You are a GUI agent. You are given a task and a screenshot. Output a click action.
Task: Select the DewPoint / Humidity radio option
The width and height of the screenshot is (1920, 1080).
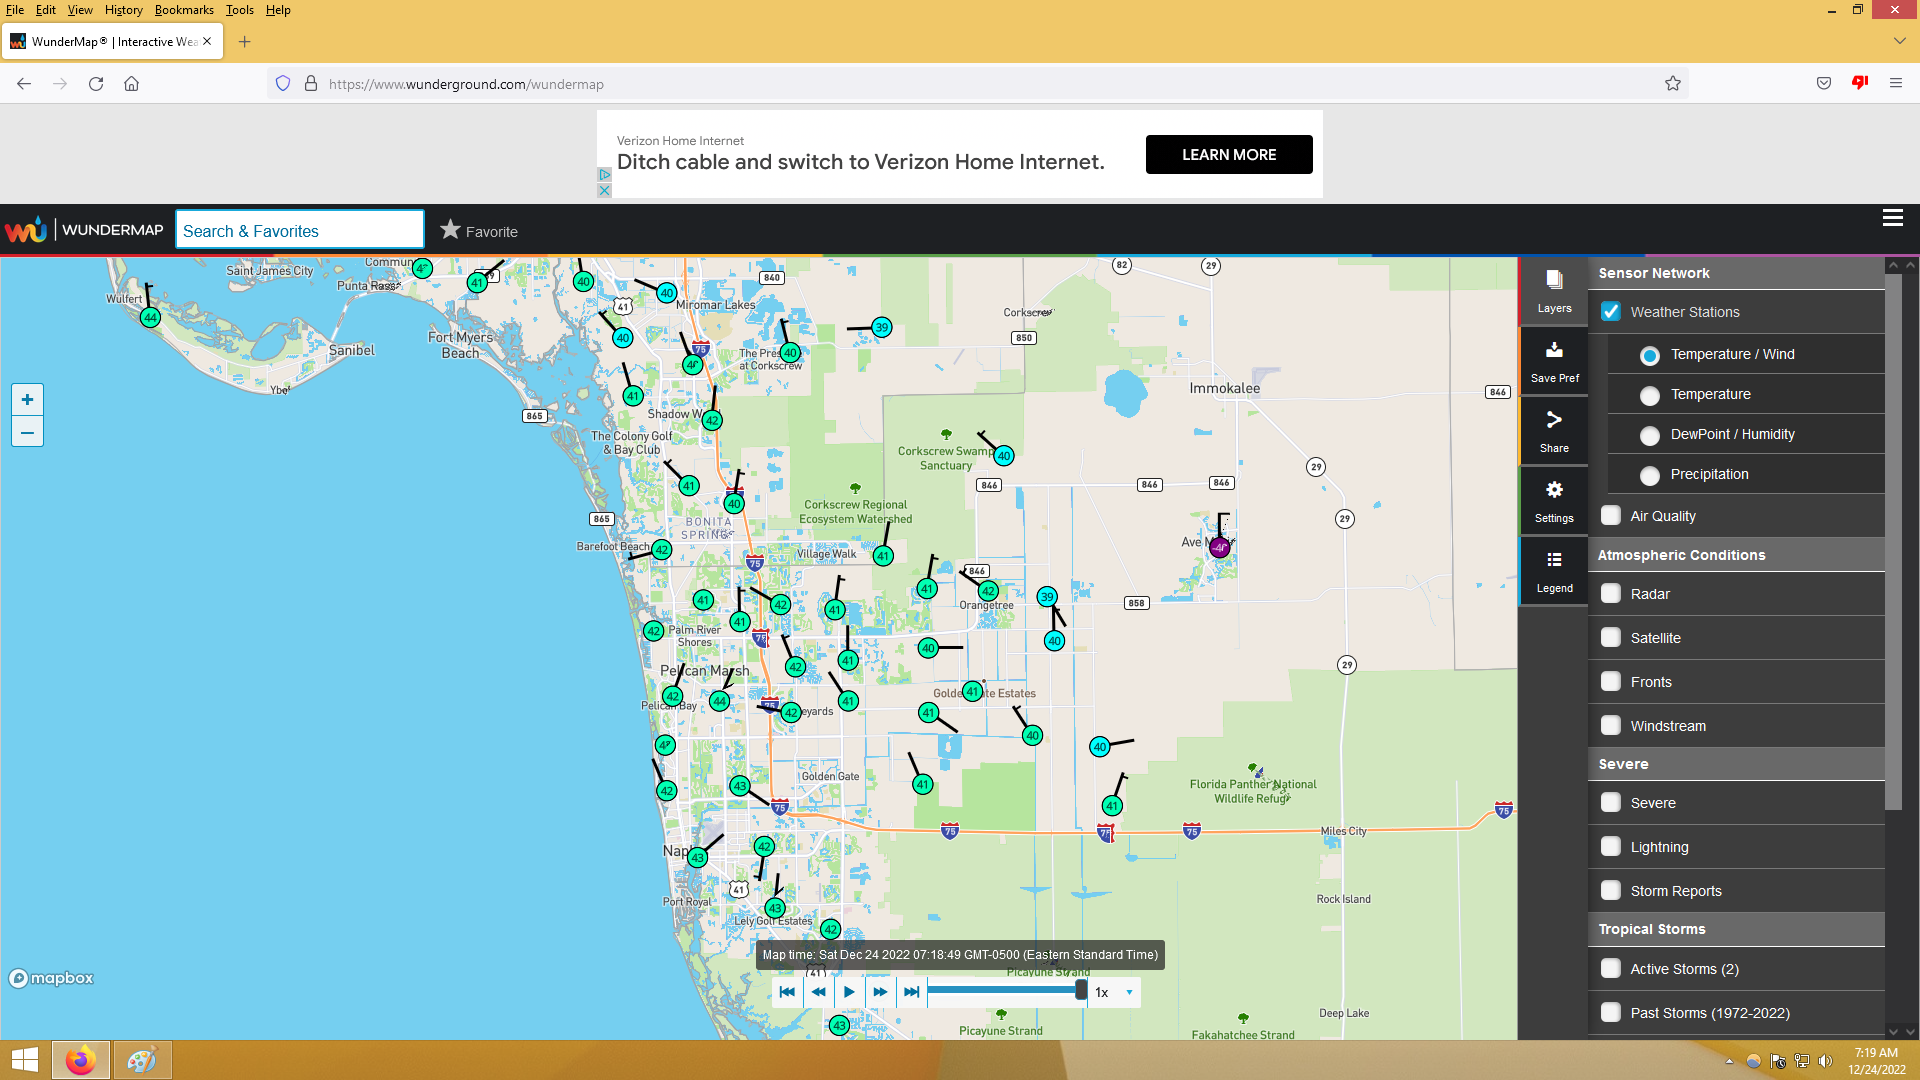click(x=1650, y=435)
